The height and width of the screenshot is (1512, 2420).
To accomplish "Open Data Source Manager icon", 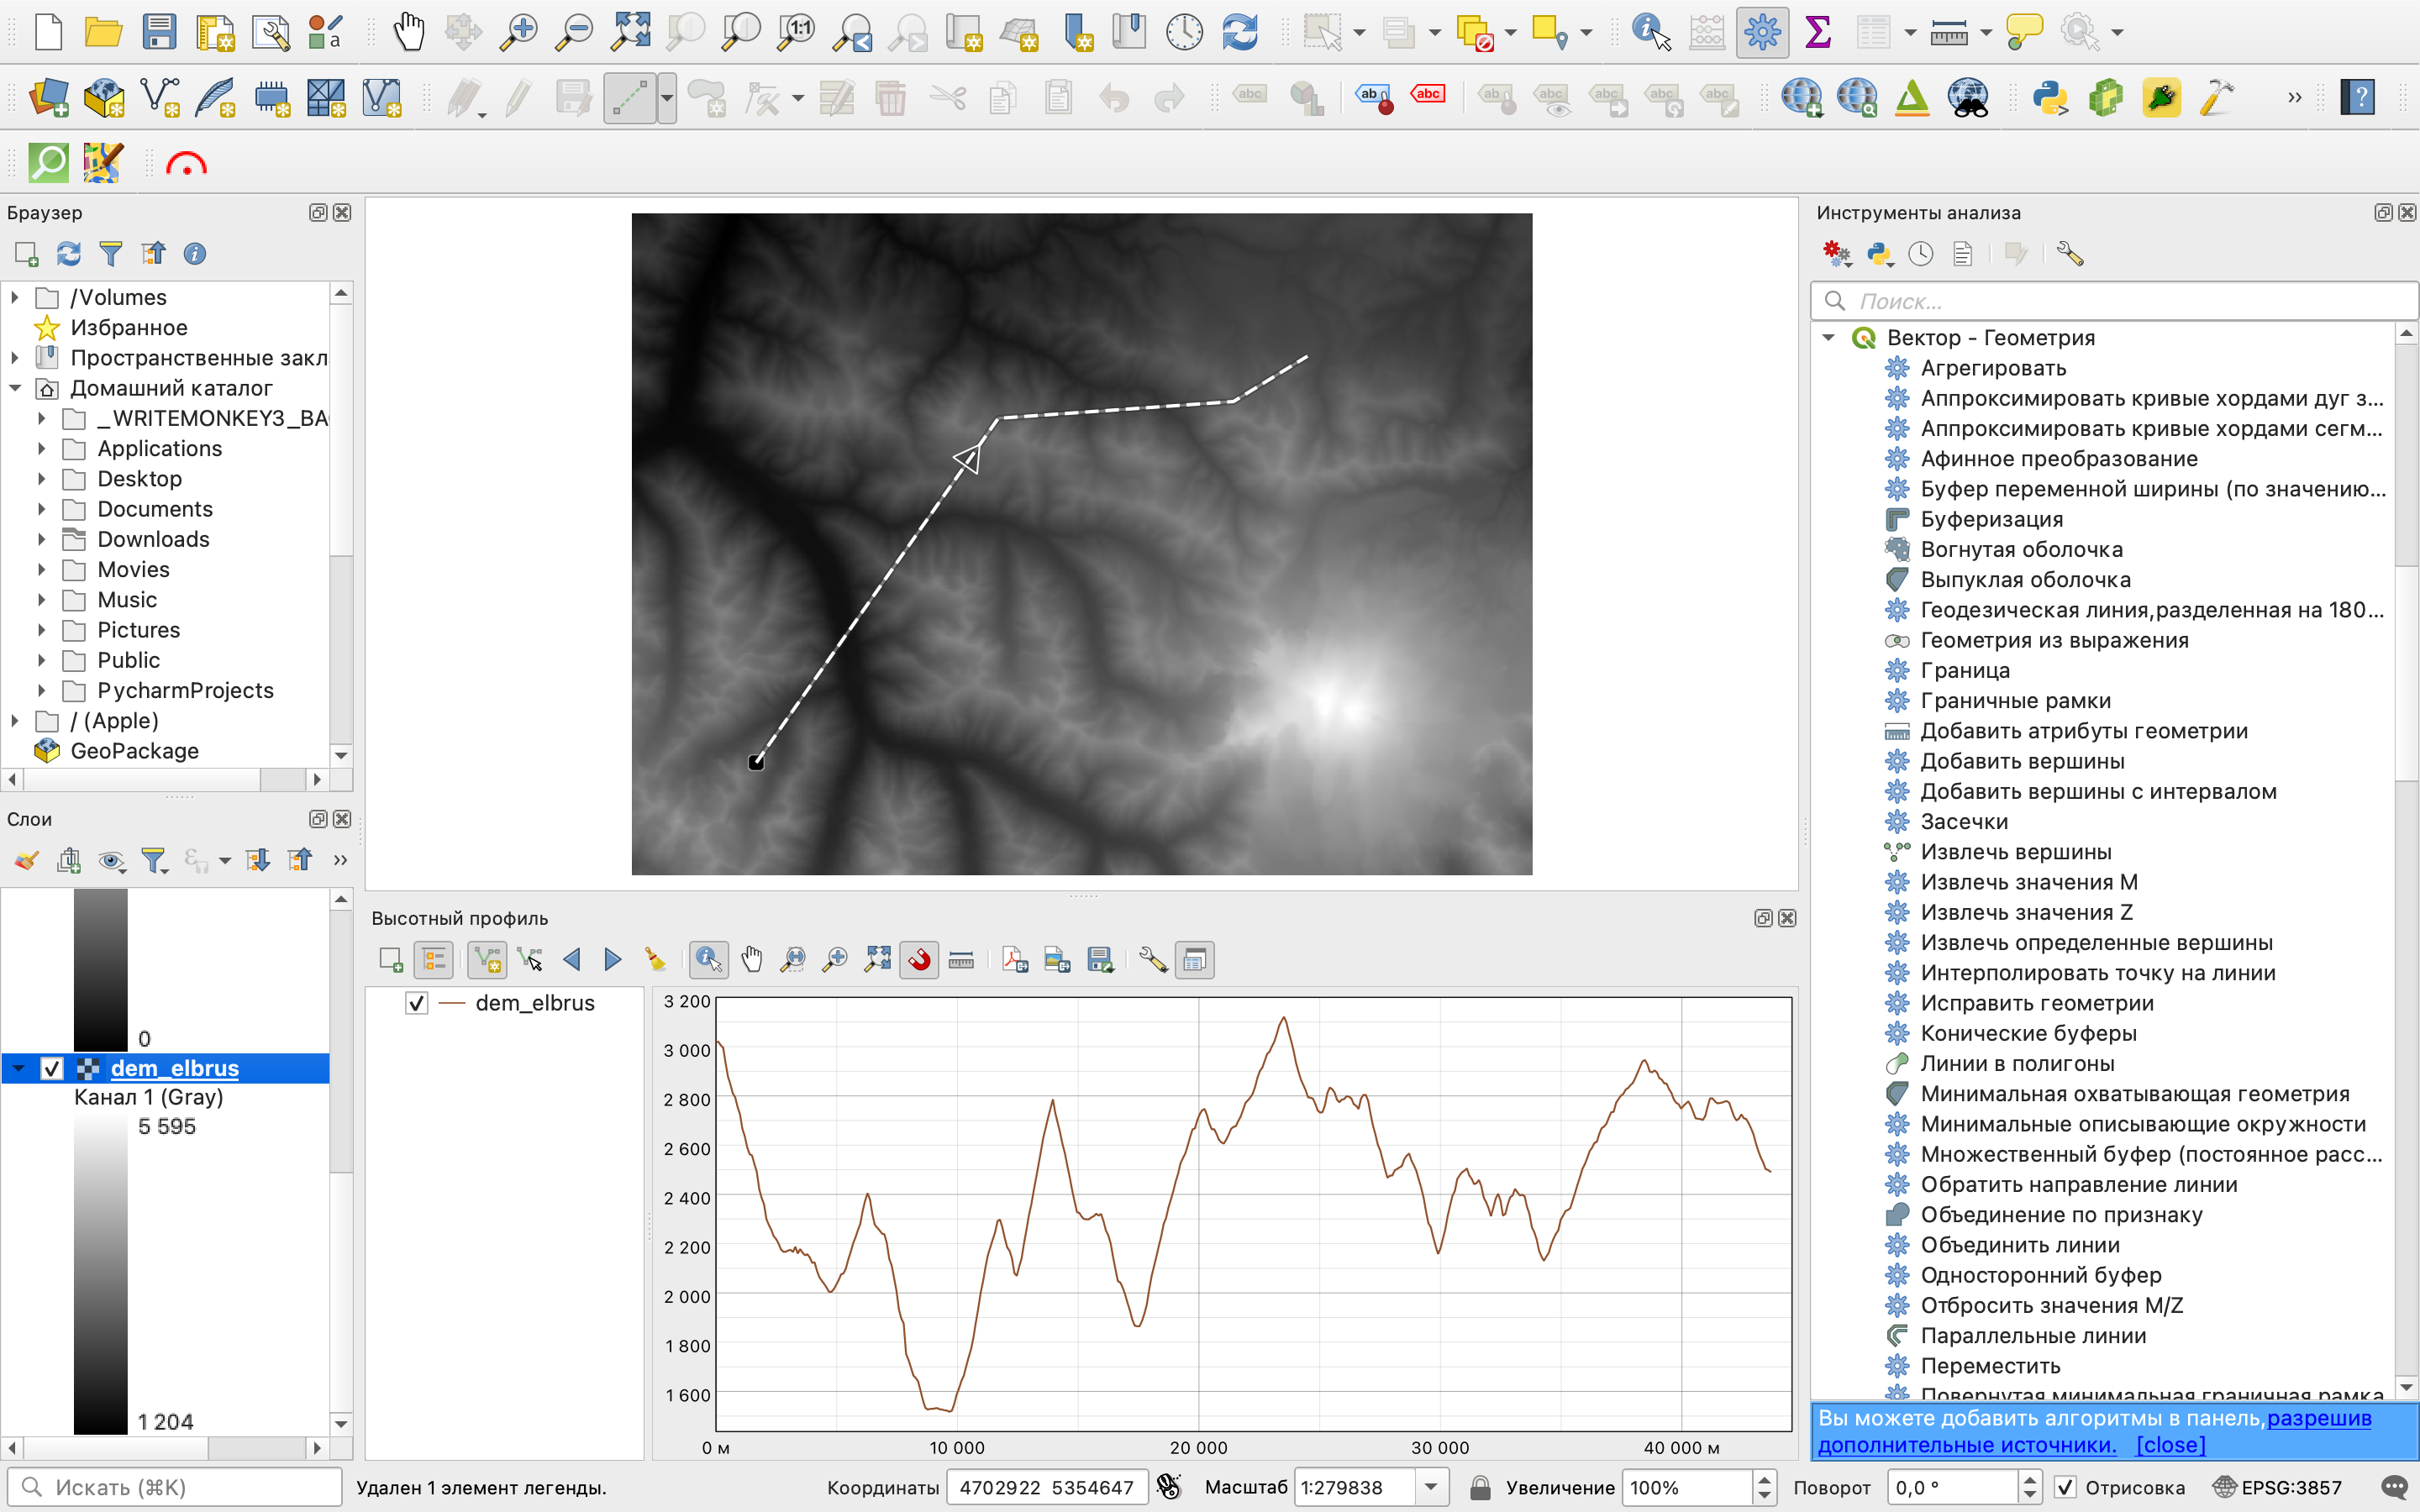I will coord(47,98).
